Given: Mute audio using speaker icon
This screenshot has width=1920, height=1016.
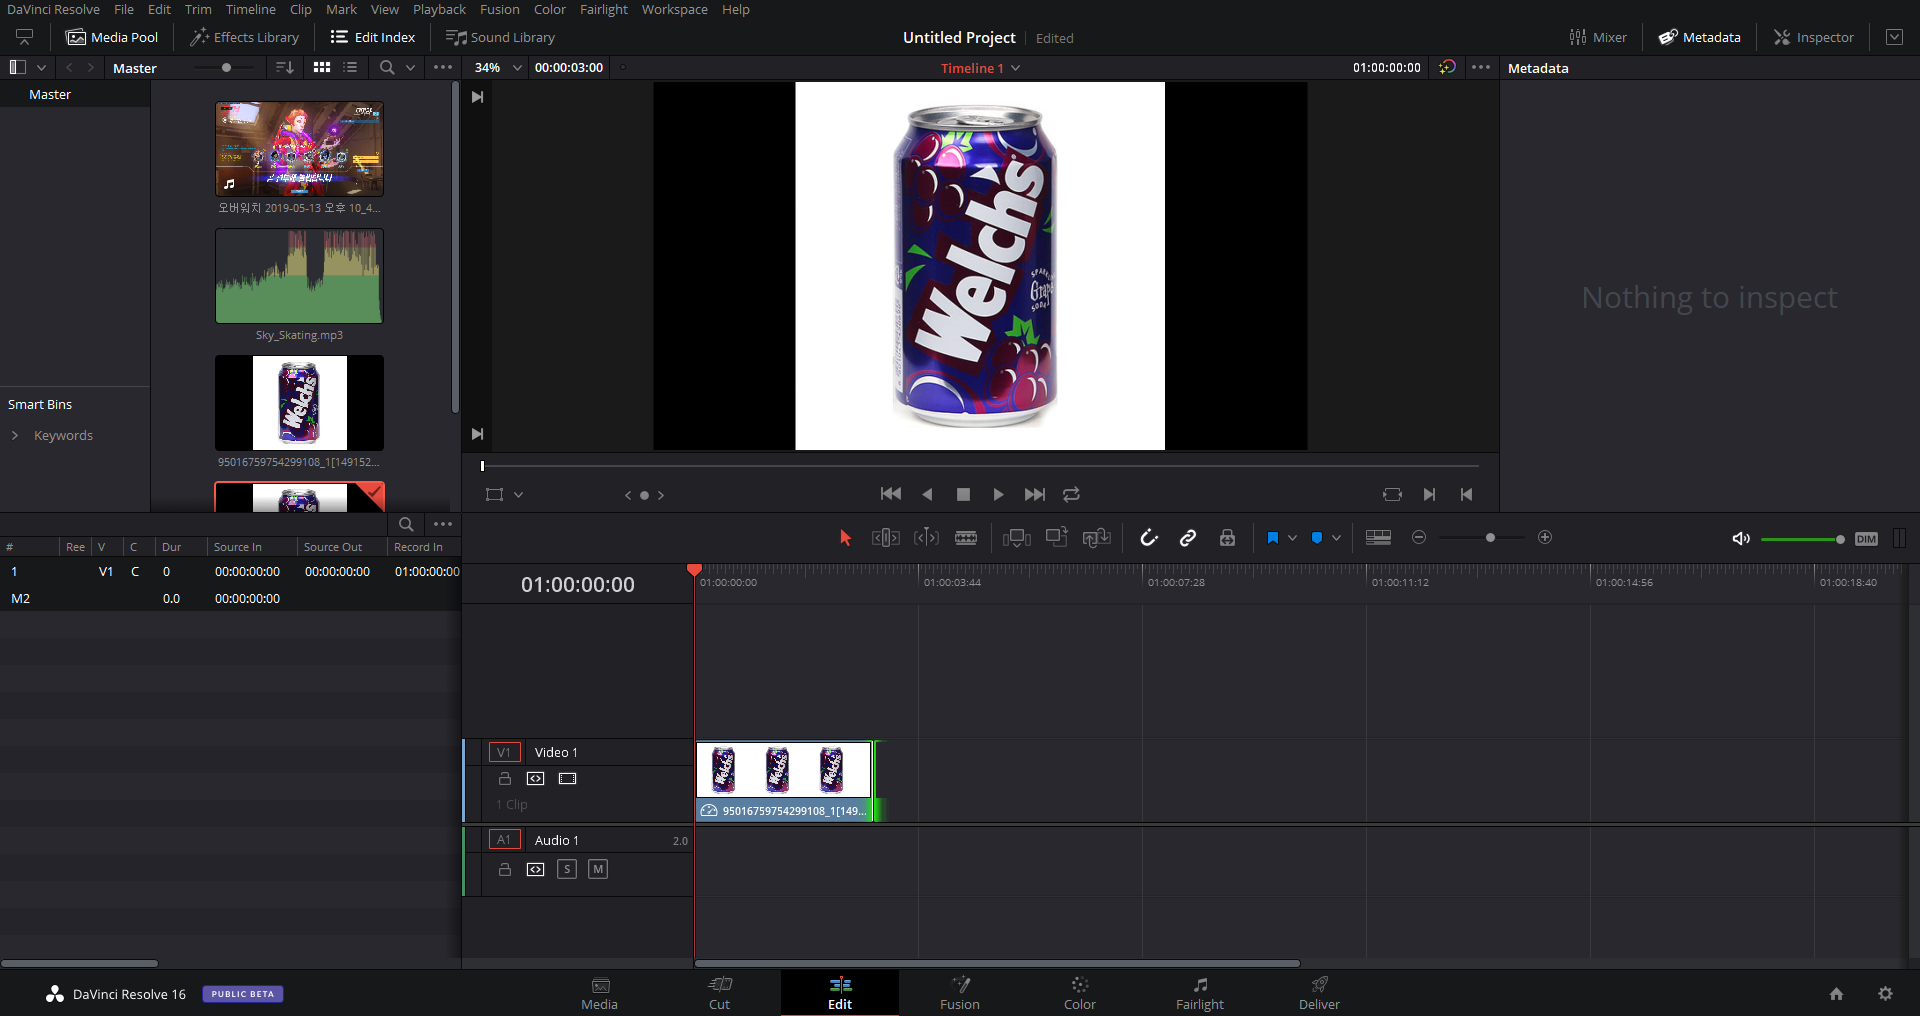Looking at the screenshot, I should pos(1741,539).
